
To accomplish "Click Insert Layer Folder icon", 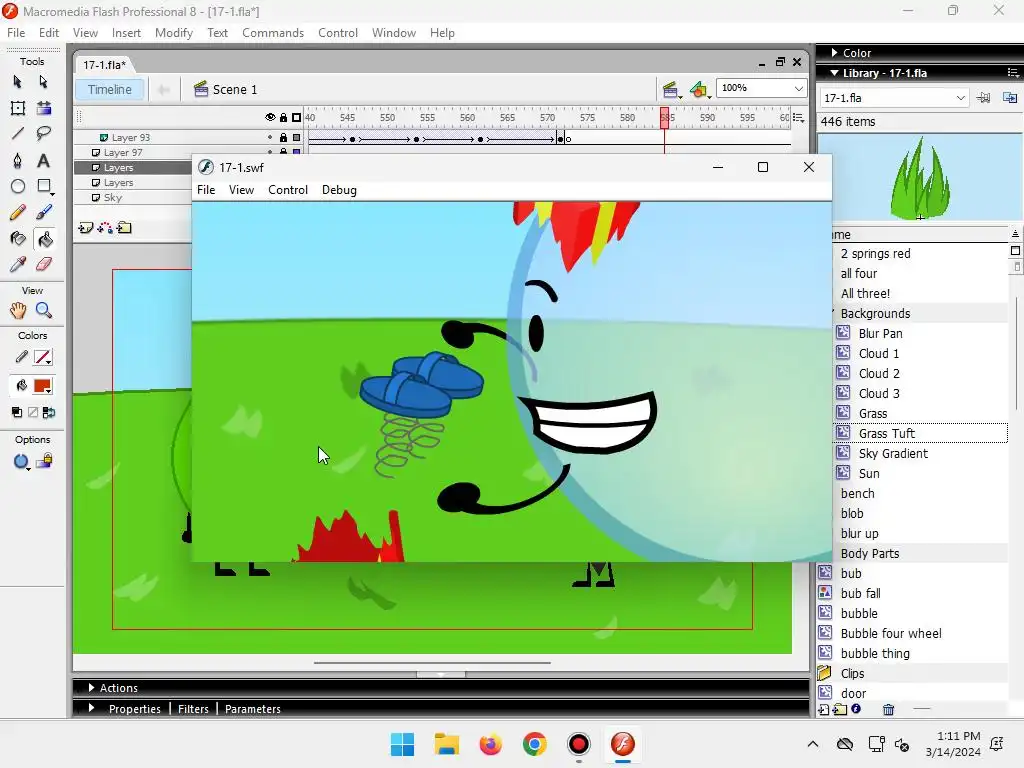I will pos(124,228).
